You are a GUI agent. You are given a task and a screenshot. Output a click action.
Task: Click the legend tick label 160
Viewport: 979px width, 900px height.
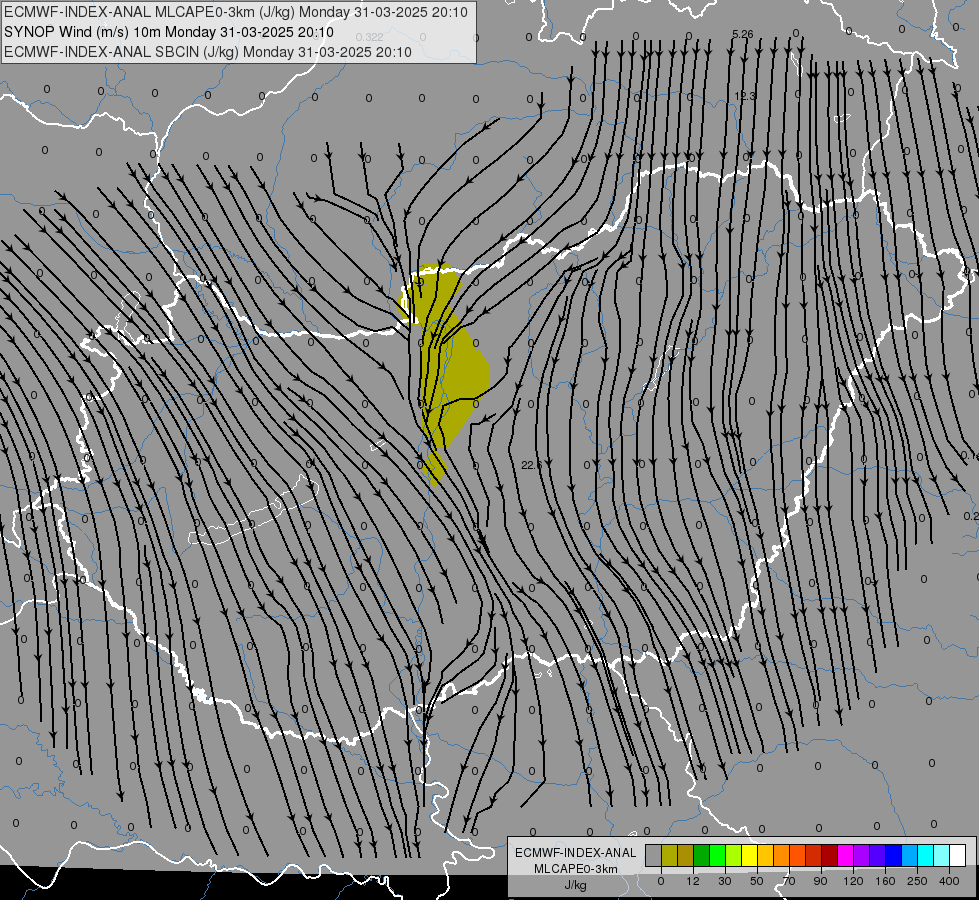point(885,881)
